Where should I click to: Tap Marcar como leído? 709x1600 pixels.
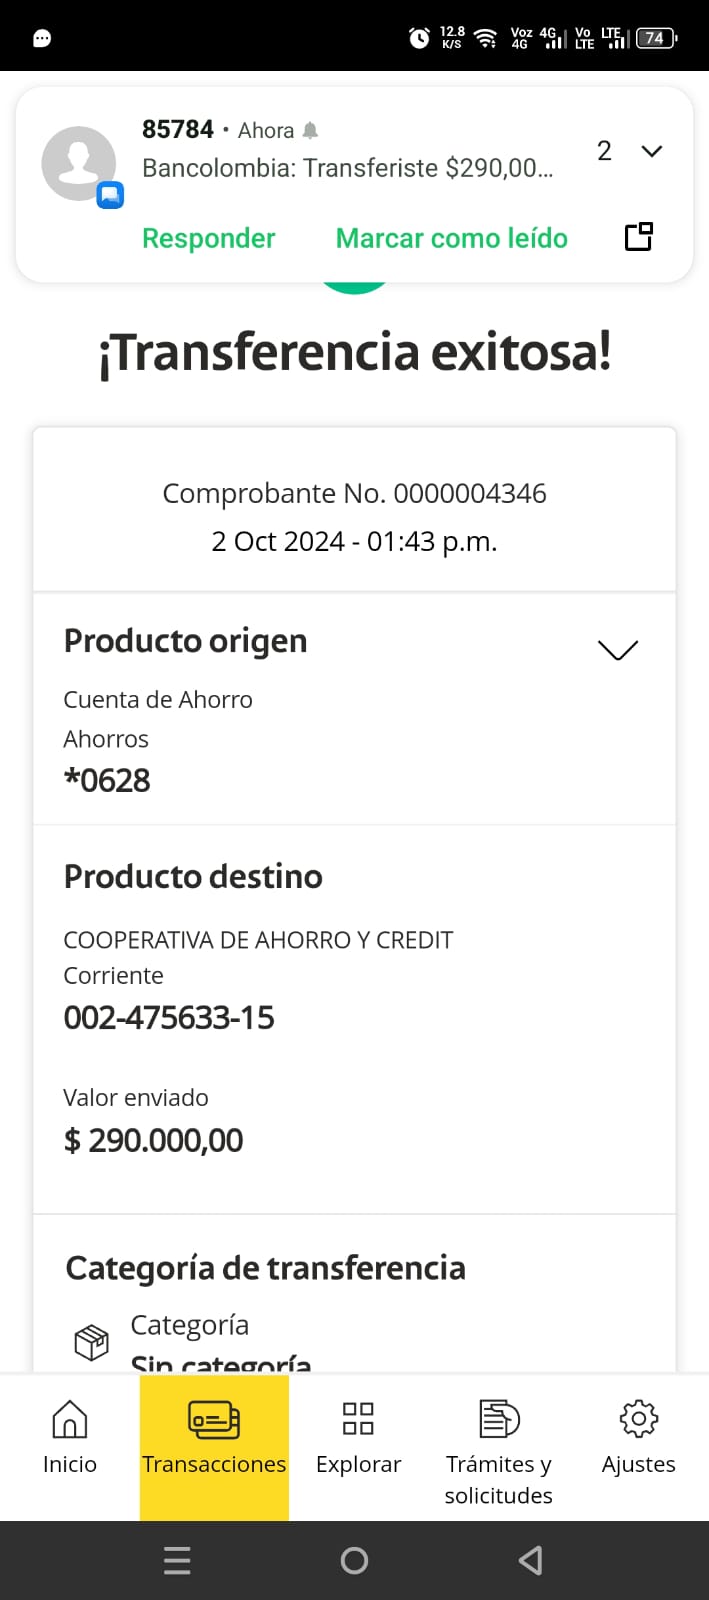(451, 238)
